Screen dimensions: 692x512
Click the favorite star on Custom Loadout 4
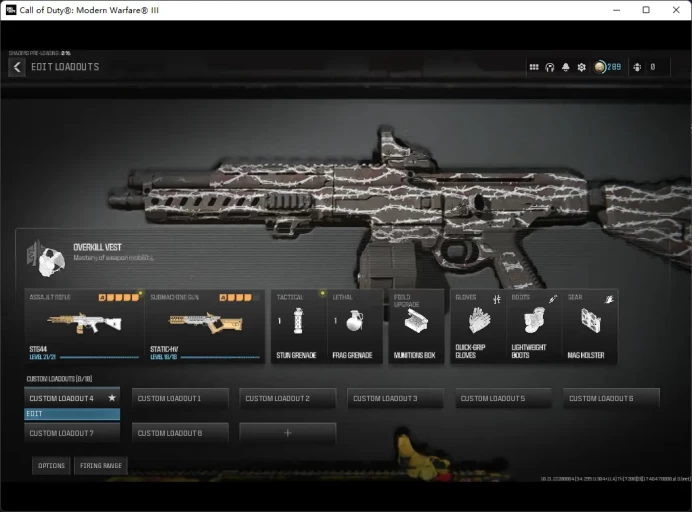(x=112, y=398)
